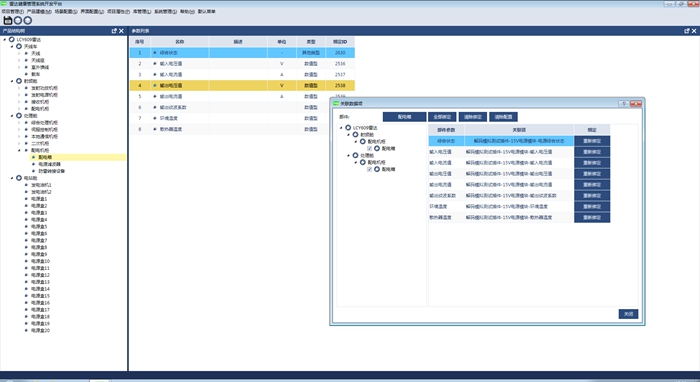
Task: Select '输入电流值' row in dialog table
Action: (519, 163)
